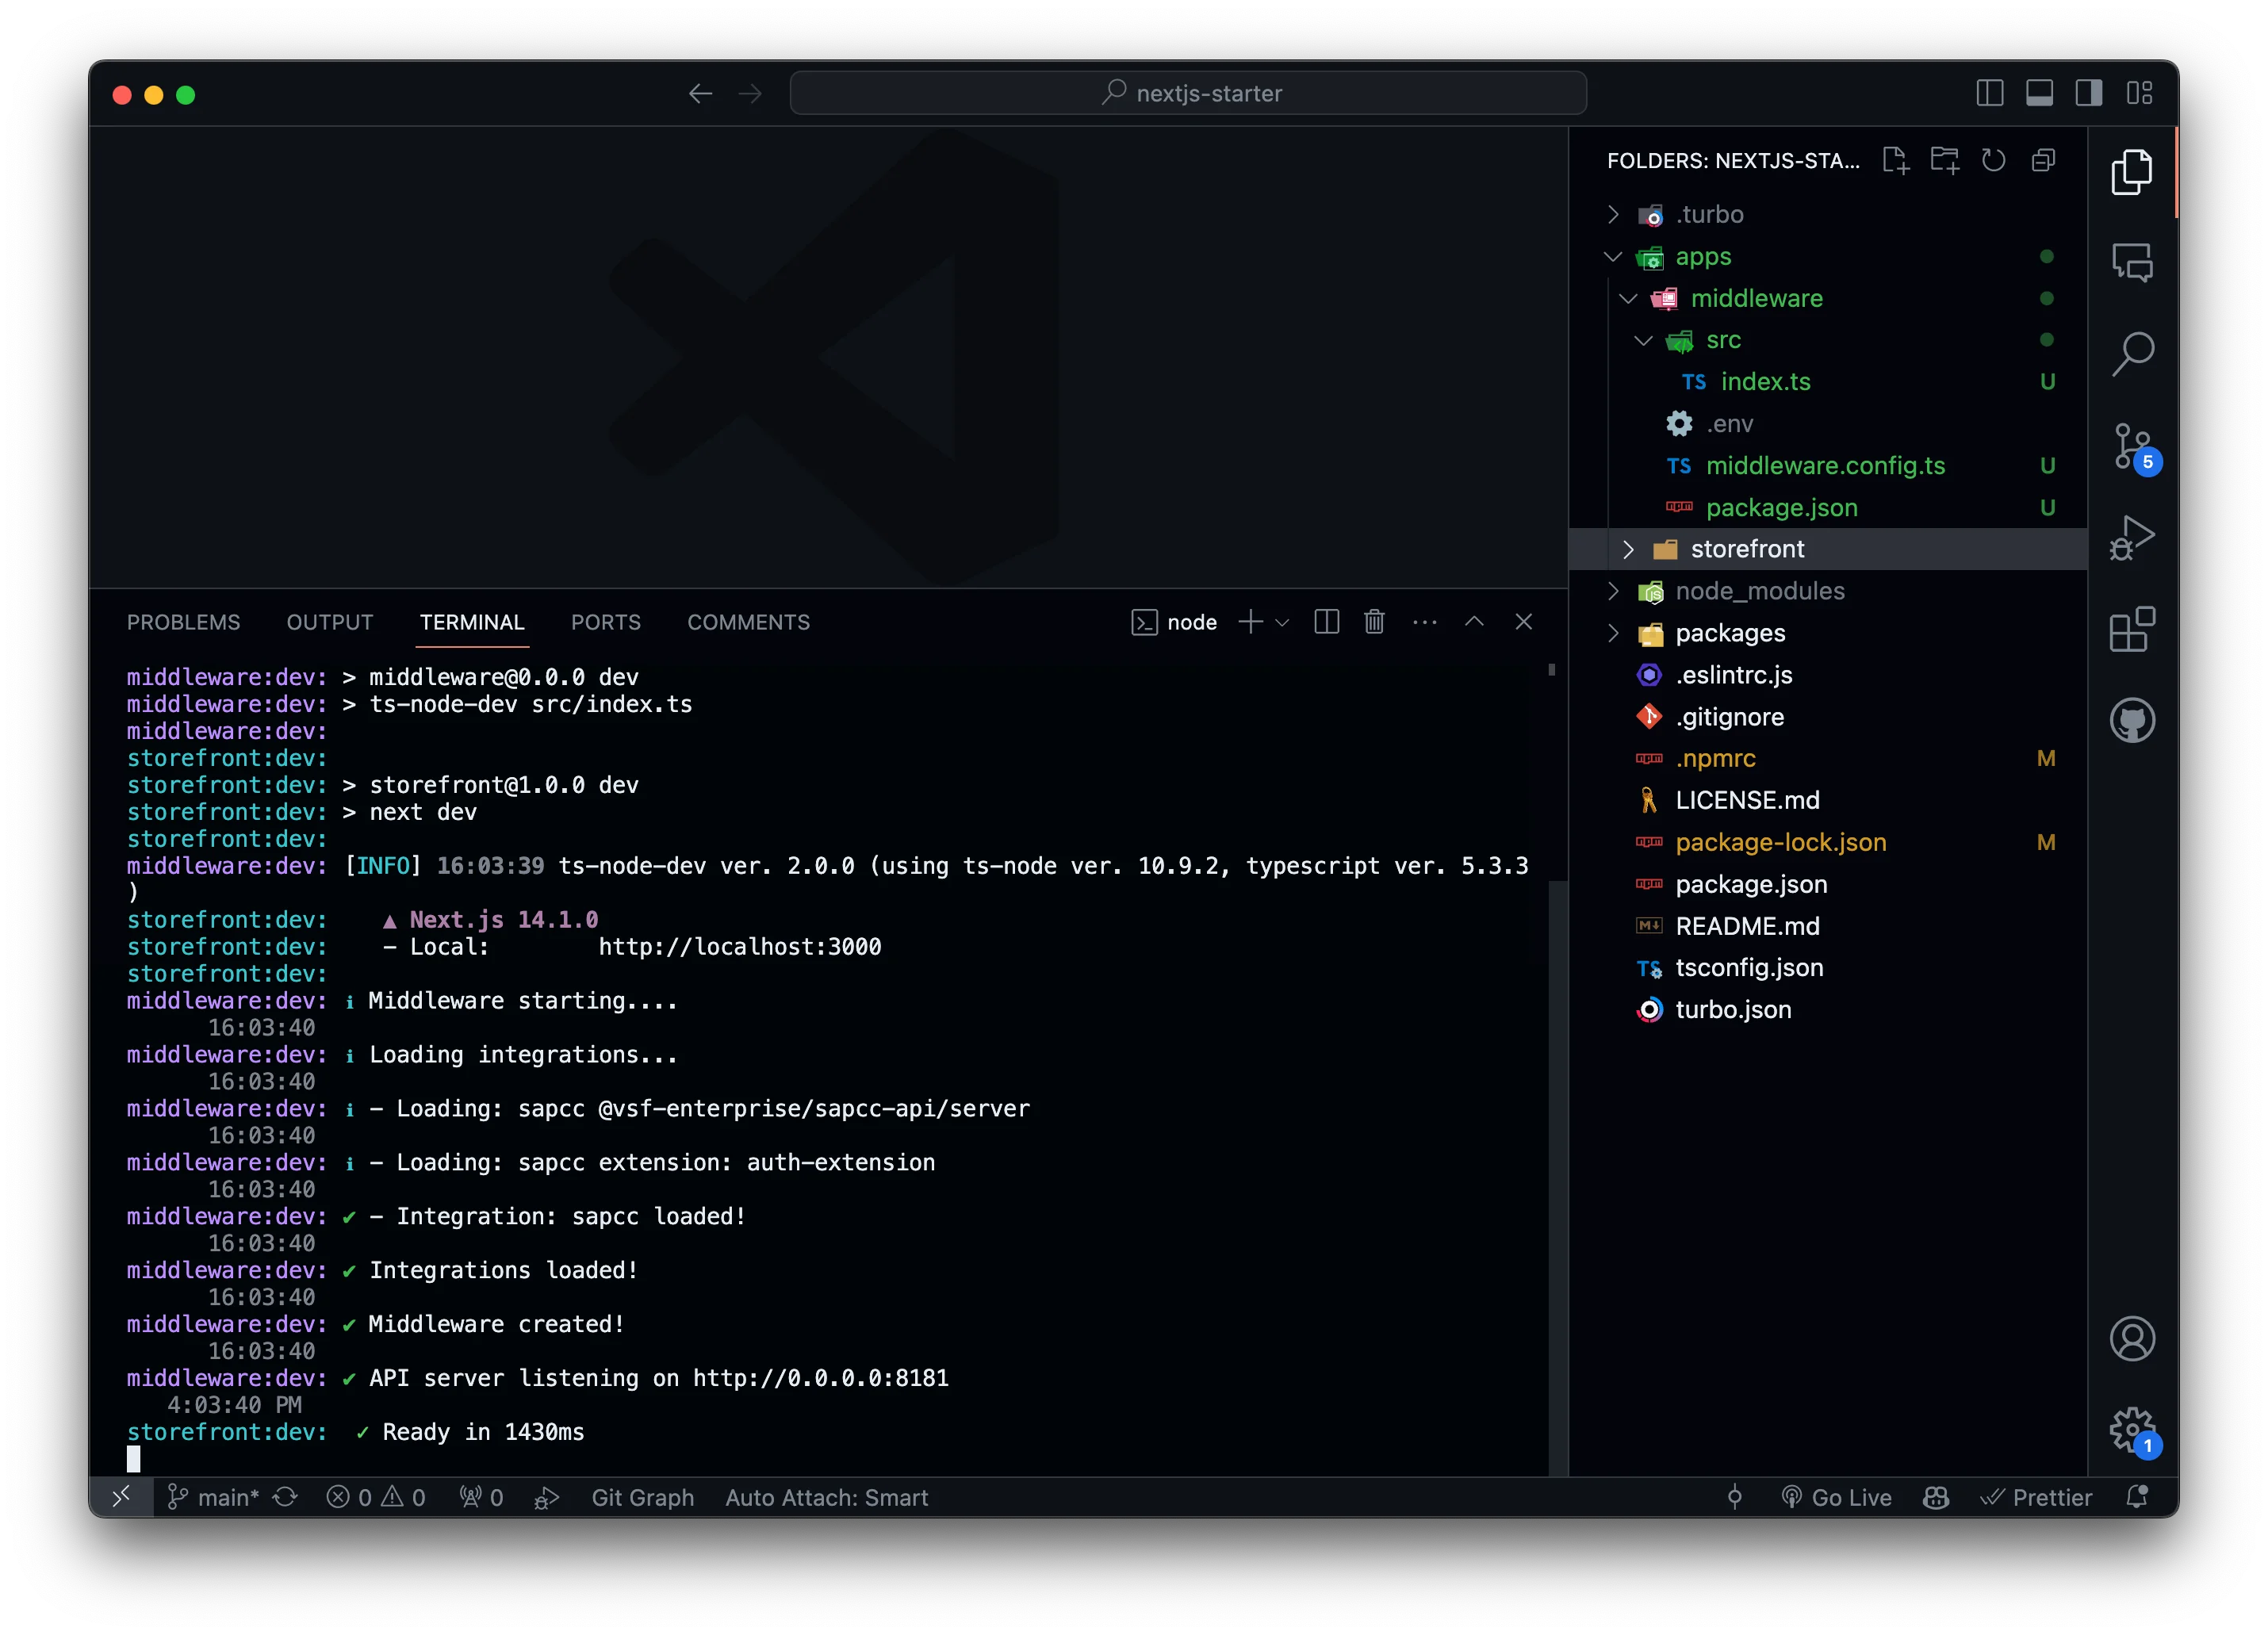Image resolution: width=2268 pixels, height=1635 pixels.
Task: Open Git Graph from the status bar
Action: 643,1497
